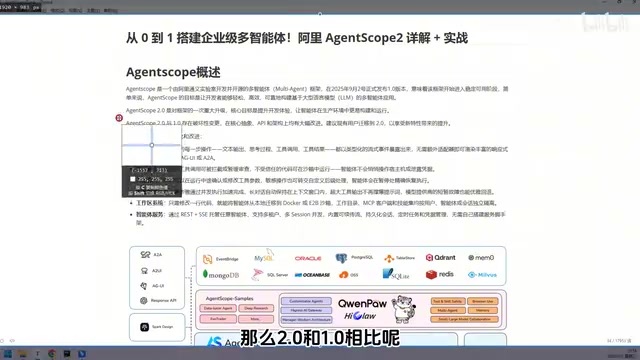
Task: Open the blue app icon on taskbar
Action: point(82,354)
